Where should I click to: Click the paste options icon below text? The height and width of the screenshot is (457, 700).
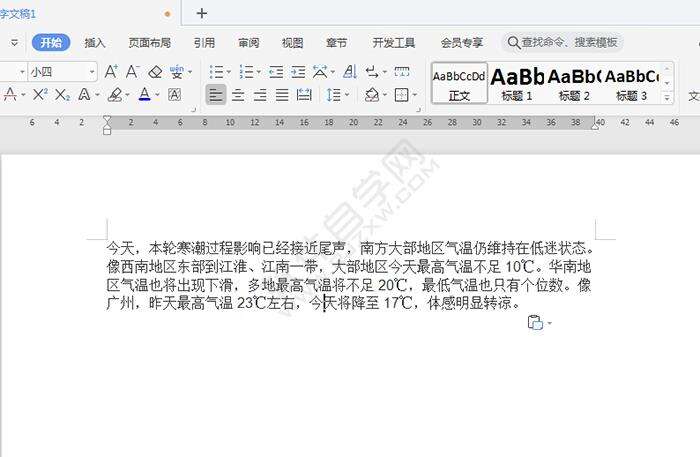[535, 322]
